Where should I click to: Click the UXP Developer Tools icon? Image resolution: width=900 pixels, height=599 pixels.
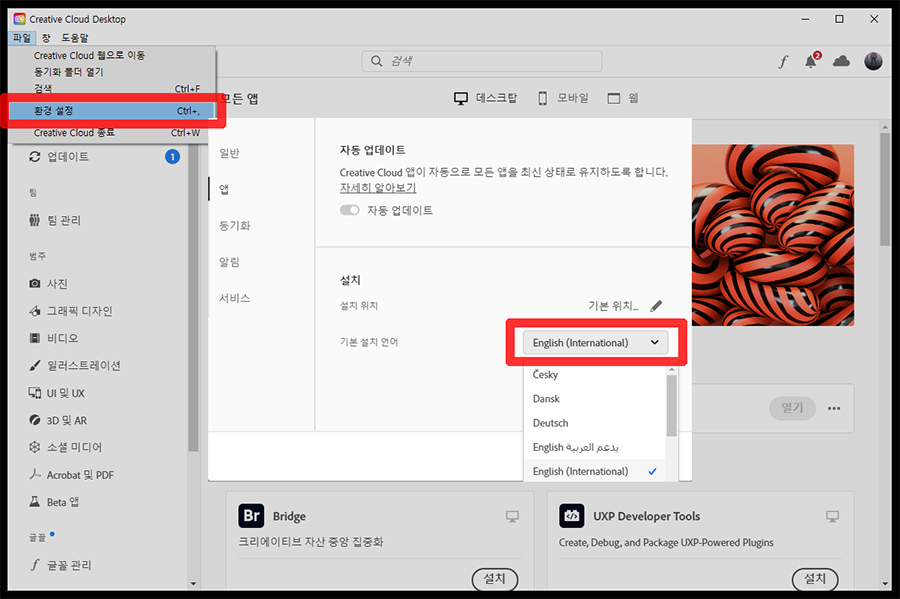[x=572, y=516]
